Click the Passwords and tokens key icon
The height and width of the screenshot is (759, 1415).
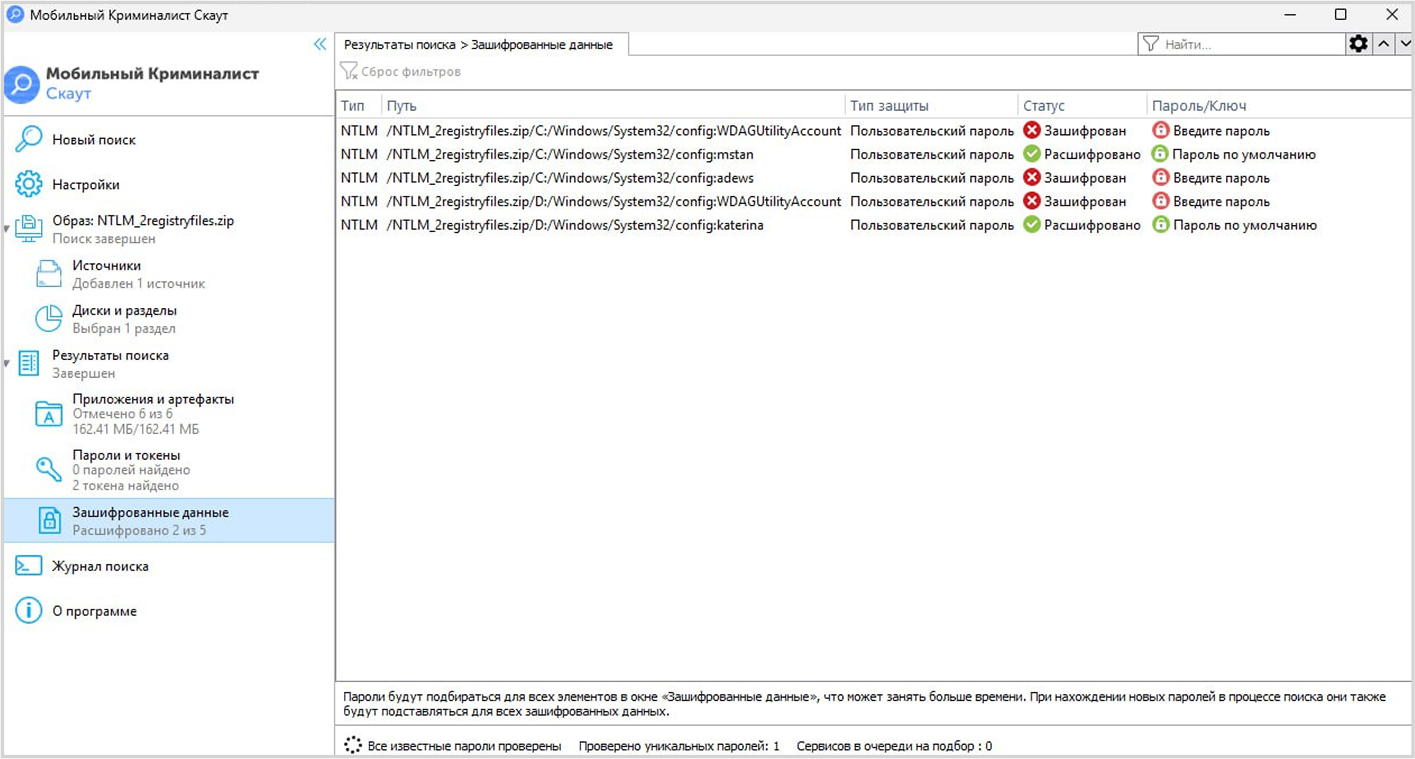coord(49,469)
